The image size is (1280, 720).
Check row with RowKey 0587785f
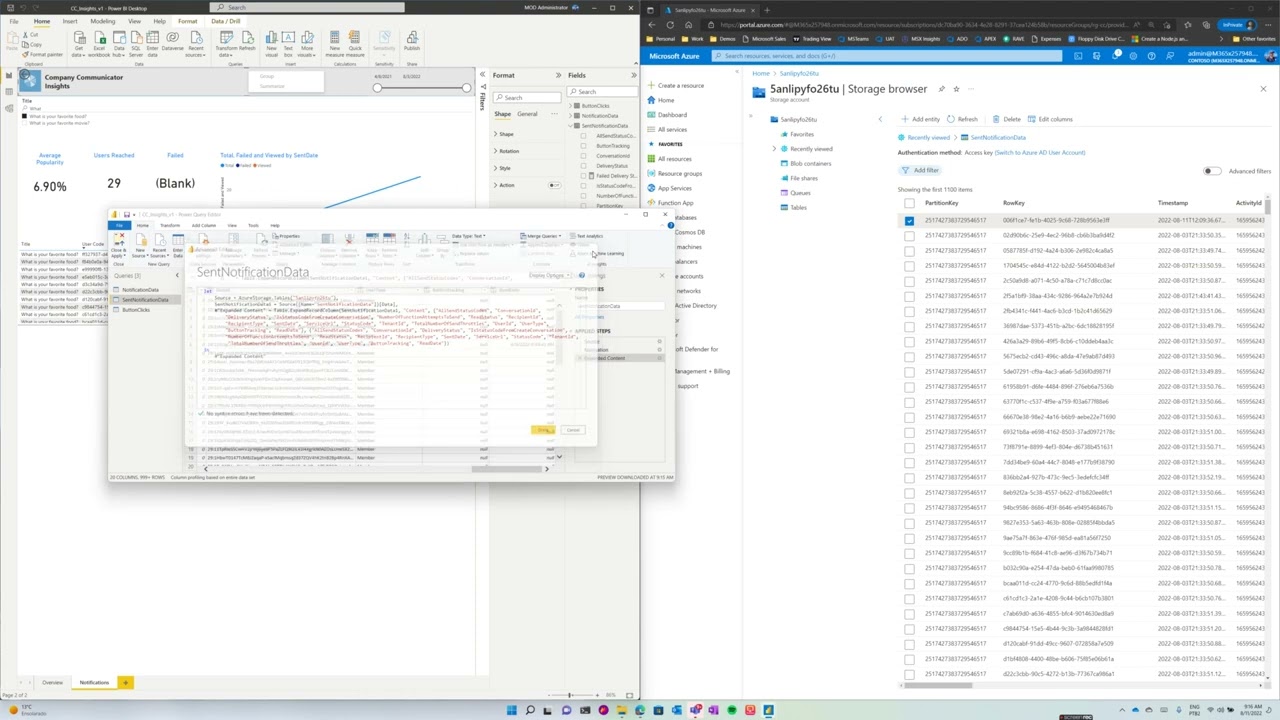(x=909, y=250)
